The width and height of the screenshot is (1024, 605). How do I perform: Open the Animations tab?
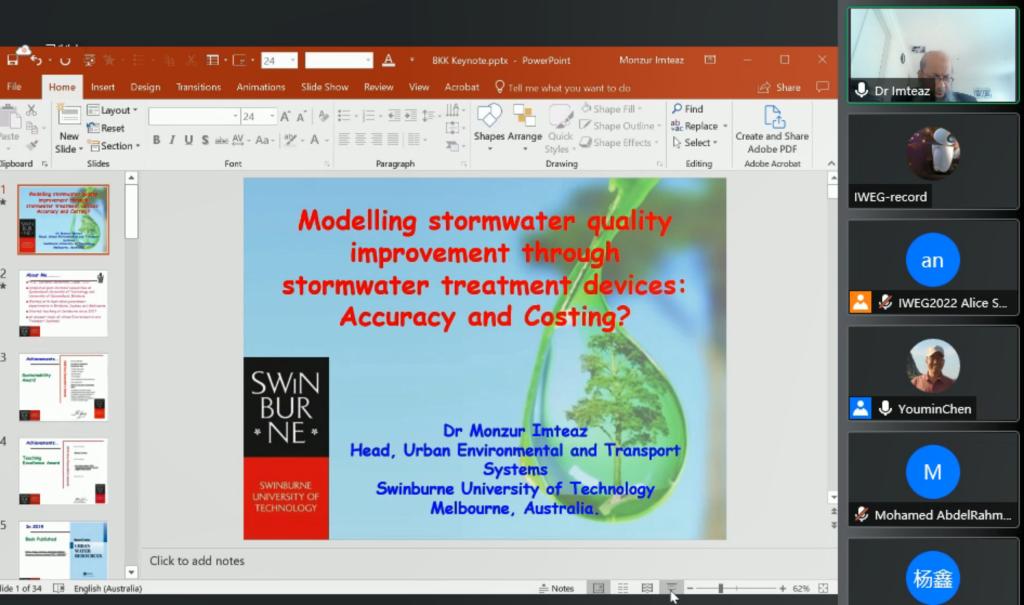click(260, 87)
